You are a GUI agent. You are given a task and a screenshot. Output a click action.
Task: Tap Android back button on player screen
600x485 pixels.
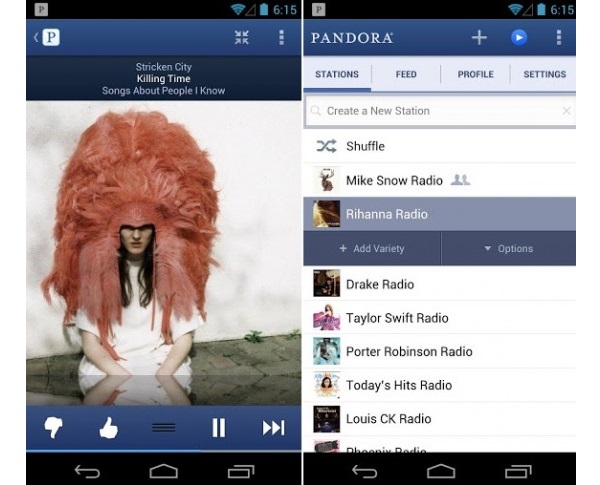click(87, 472)
